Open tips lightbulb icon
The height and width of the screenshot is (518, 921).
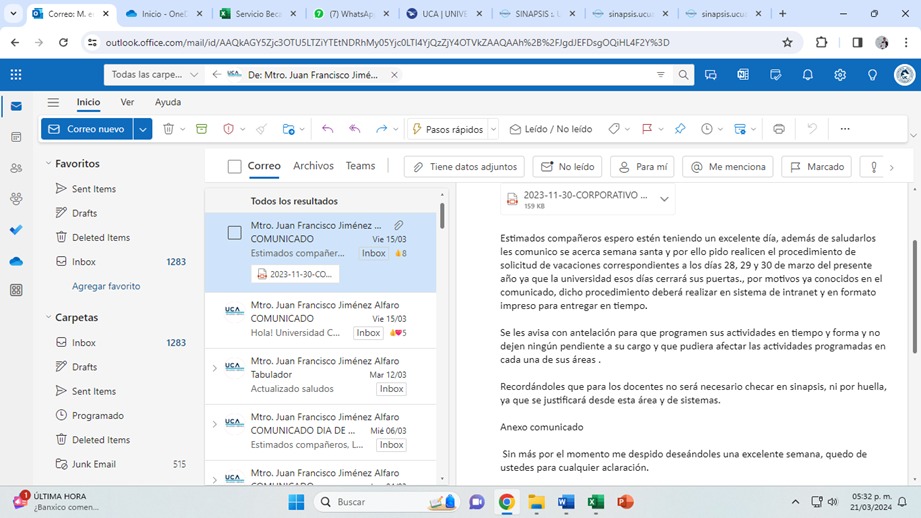[872, 75]
